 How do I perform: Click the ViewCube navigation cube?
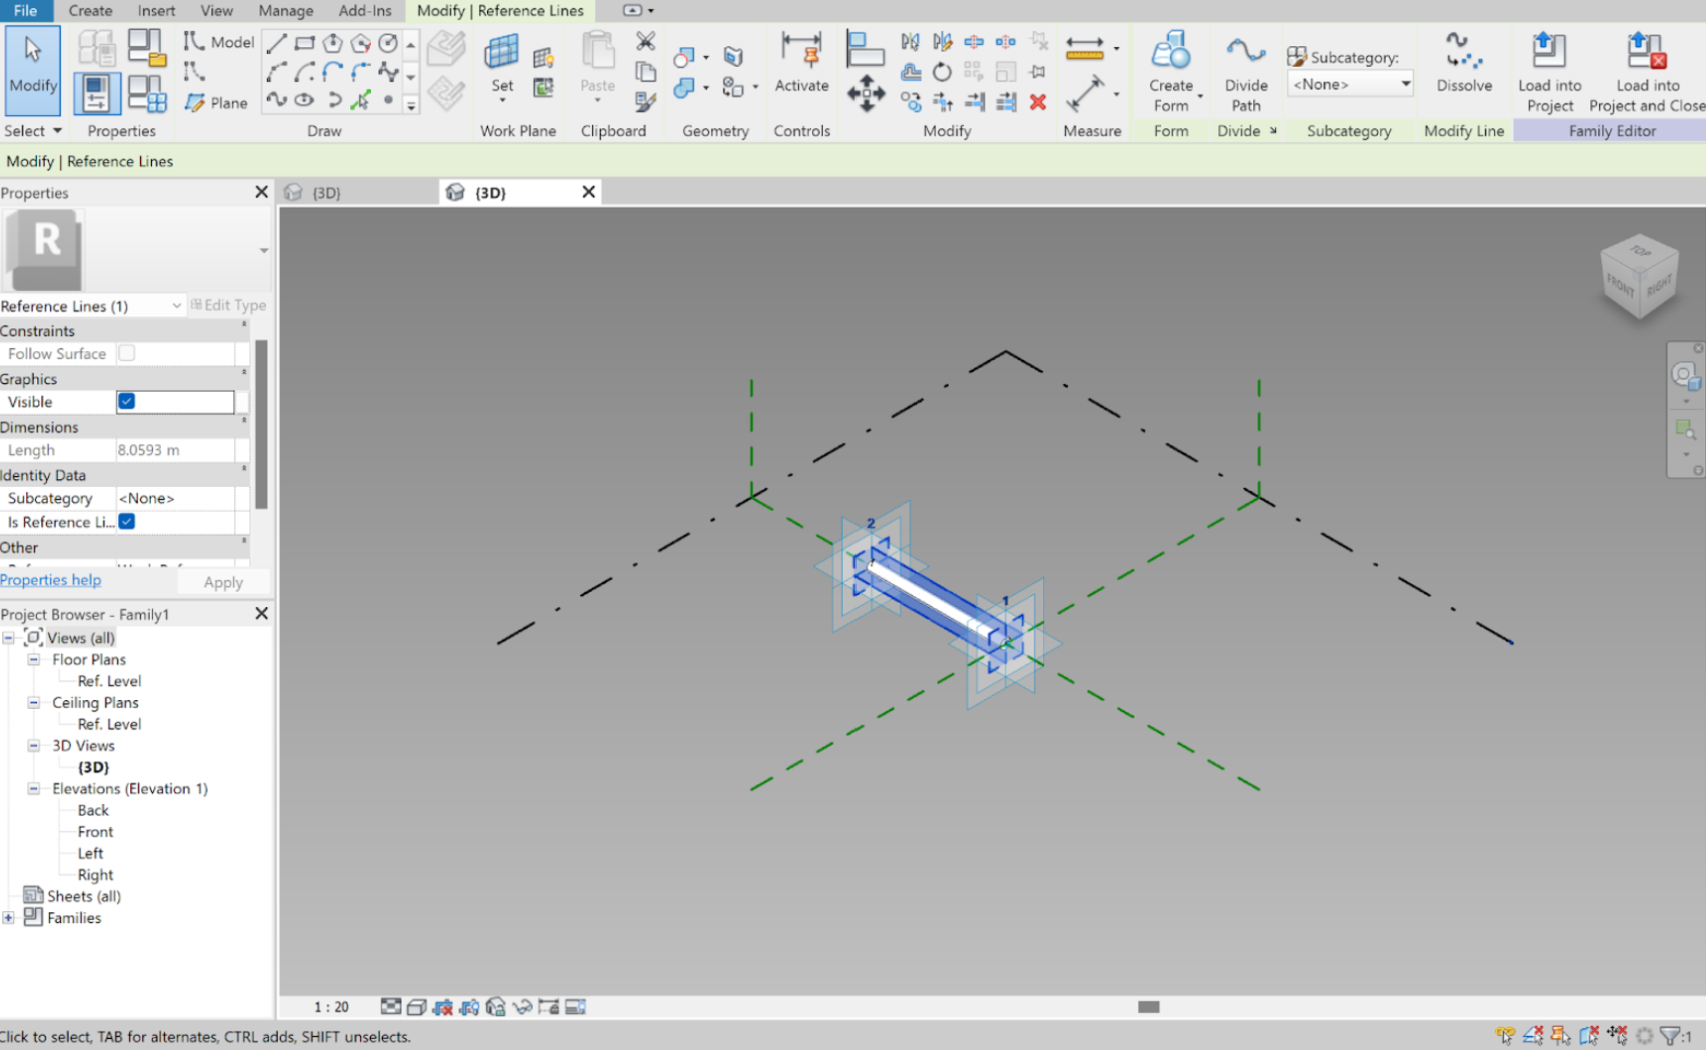1639,276
